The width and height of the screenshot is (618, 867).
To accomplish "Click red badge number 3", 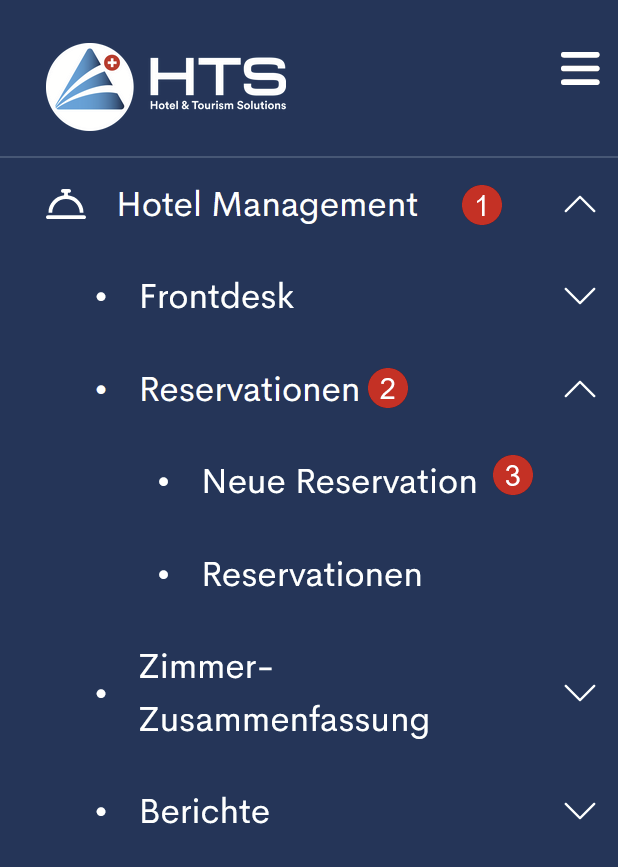I will pos(513,476).
